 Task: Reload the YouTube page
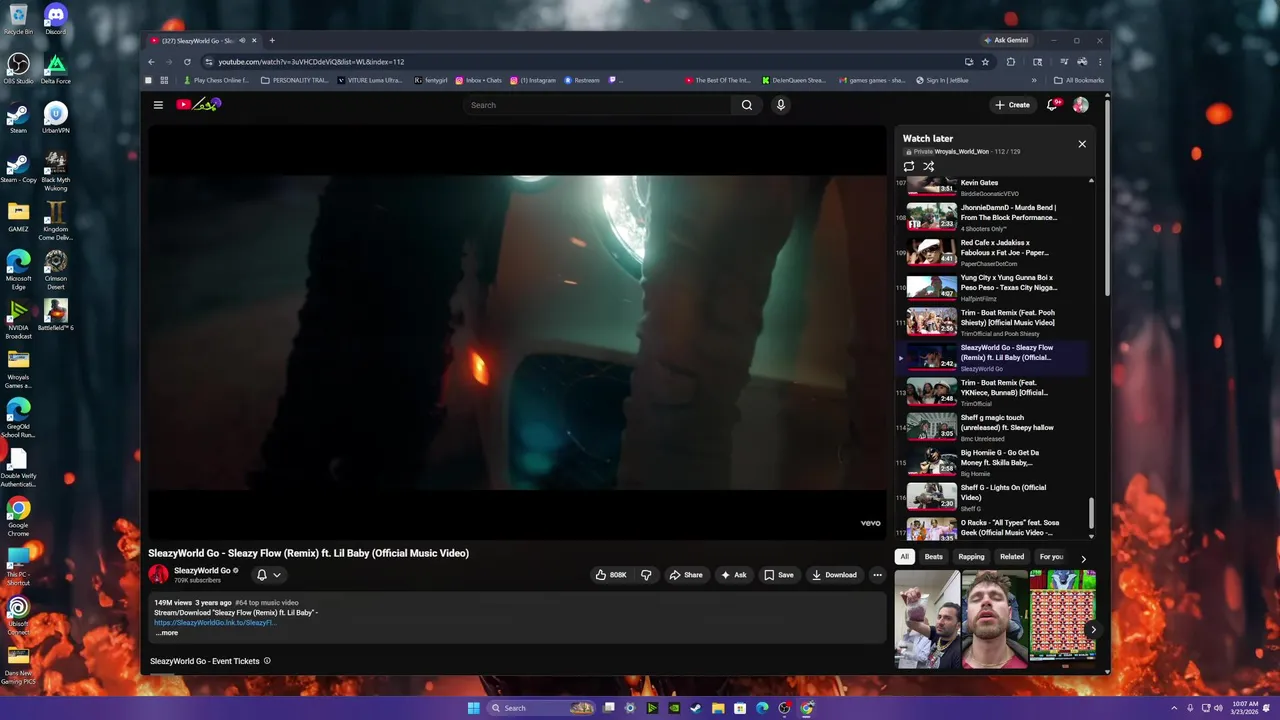click(x=187, y=61)
